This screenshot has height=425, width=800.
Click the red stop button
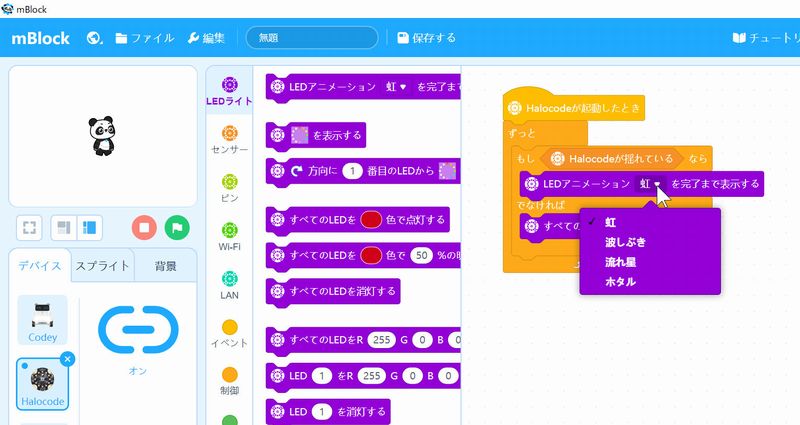click(144, 227)
